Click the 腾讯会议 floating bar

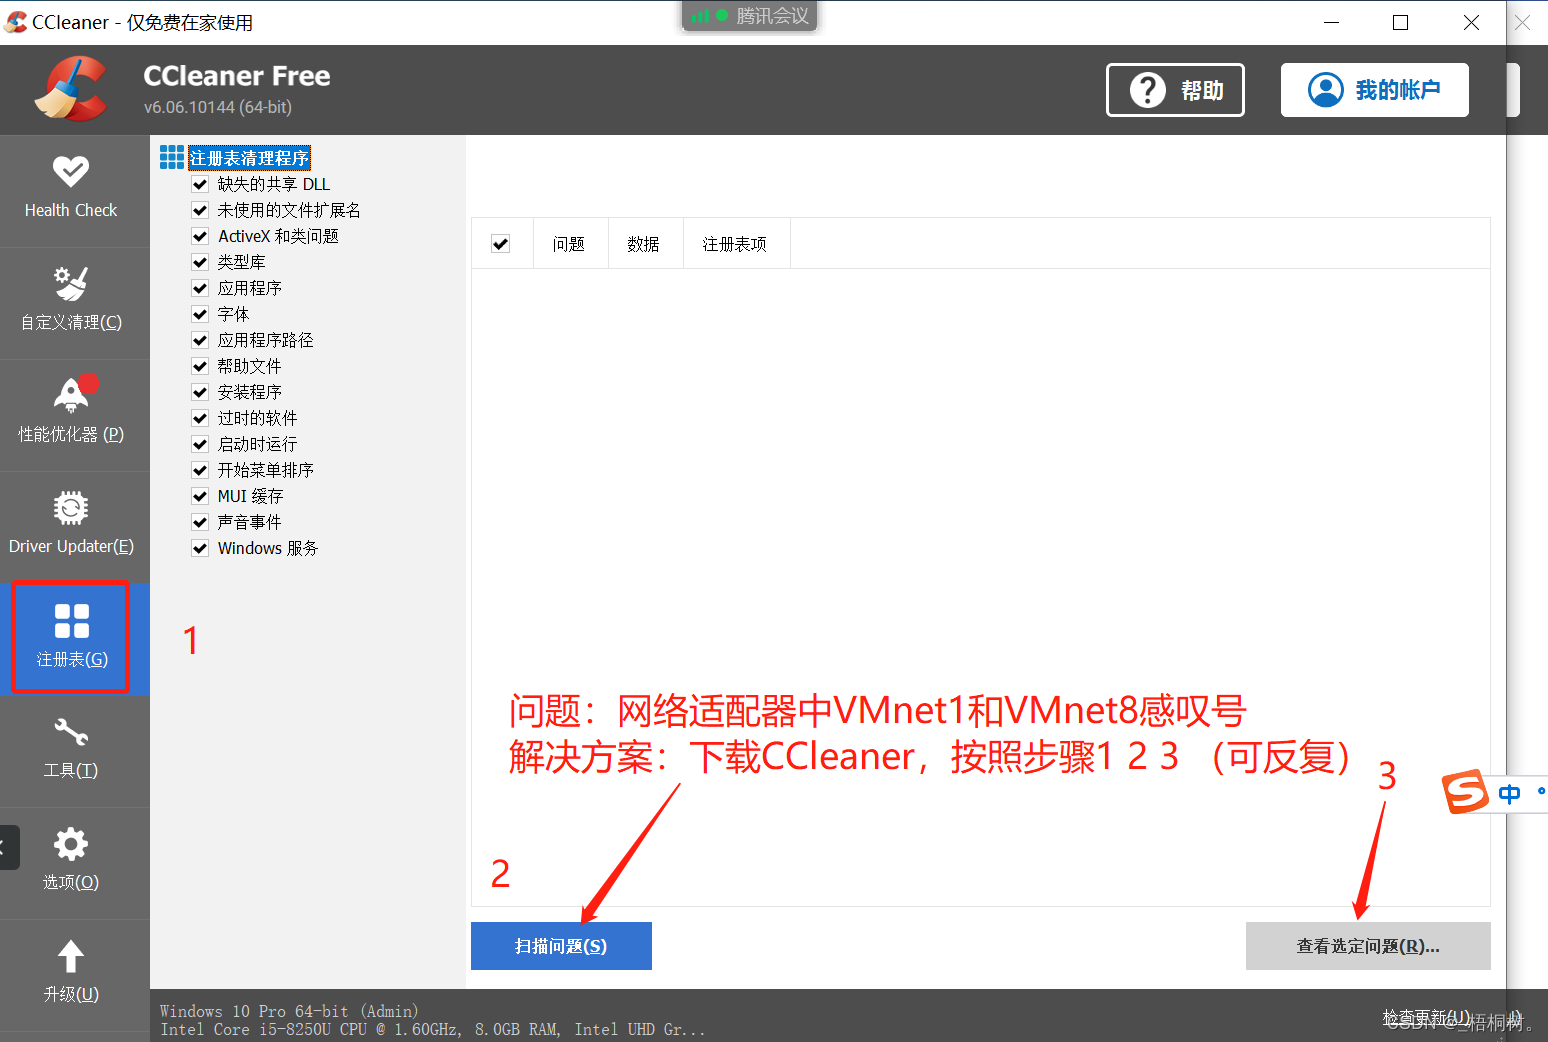tap(750, 16)
